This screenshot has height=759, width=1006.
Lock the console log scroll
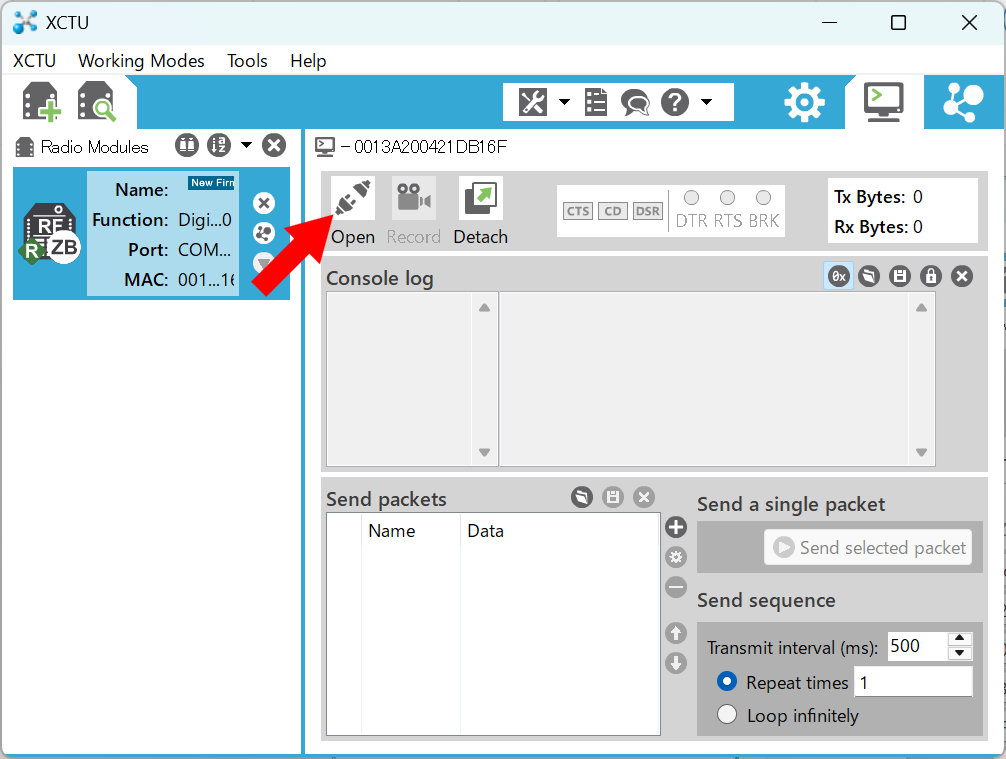(x=931, y=277)
